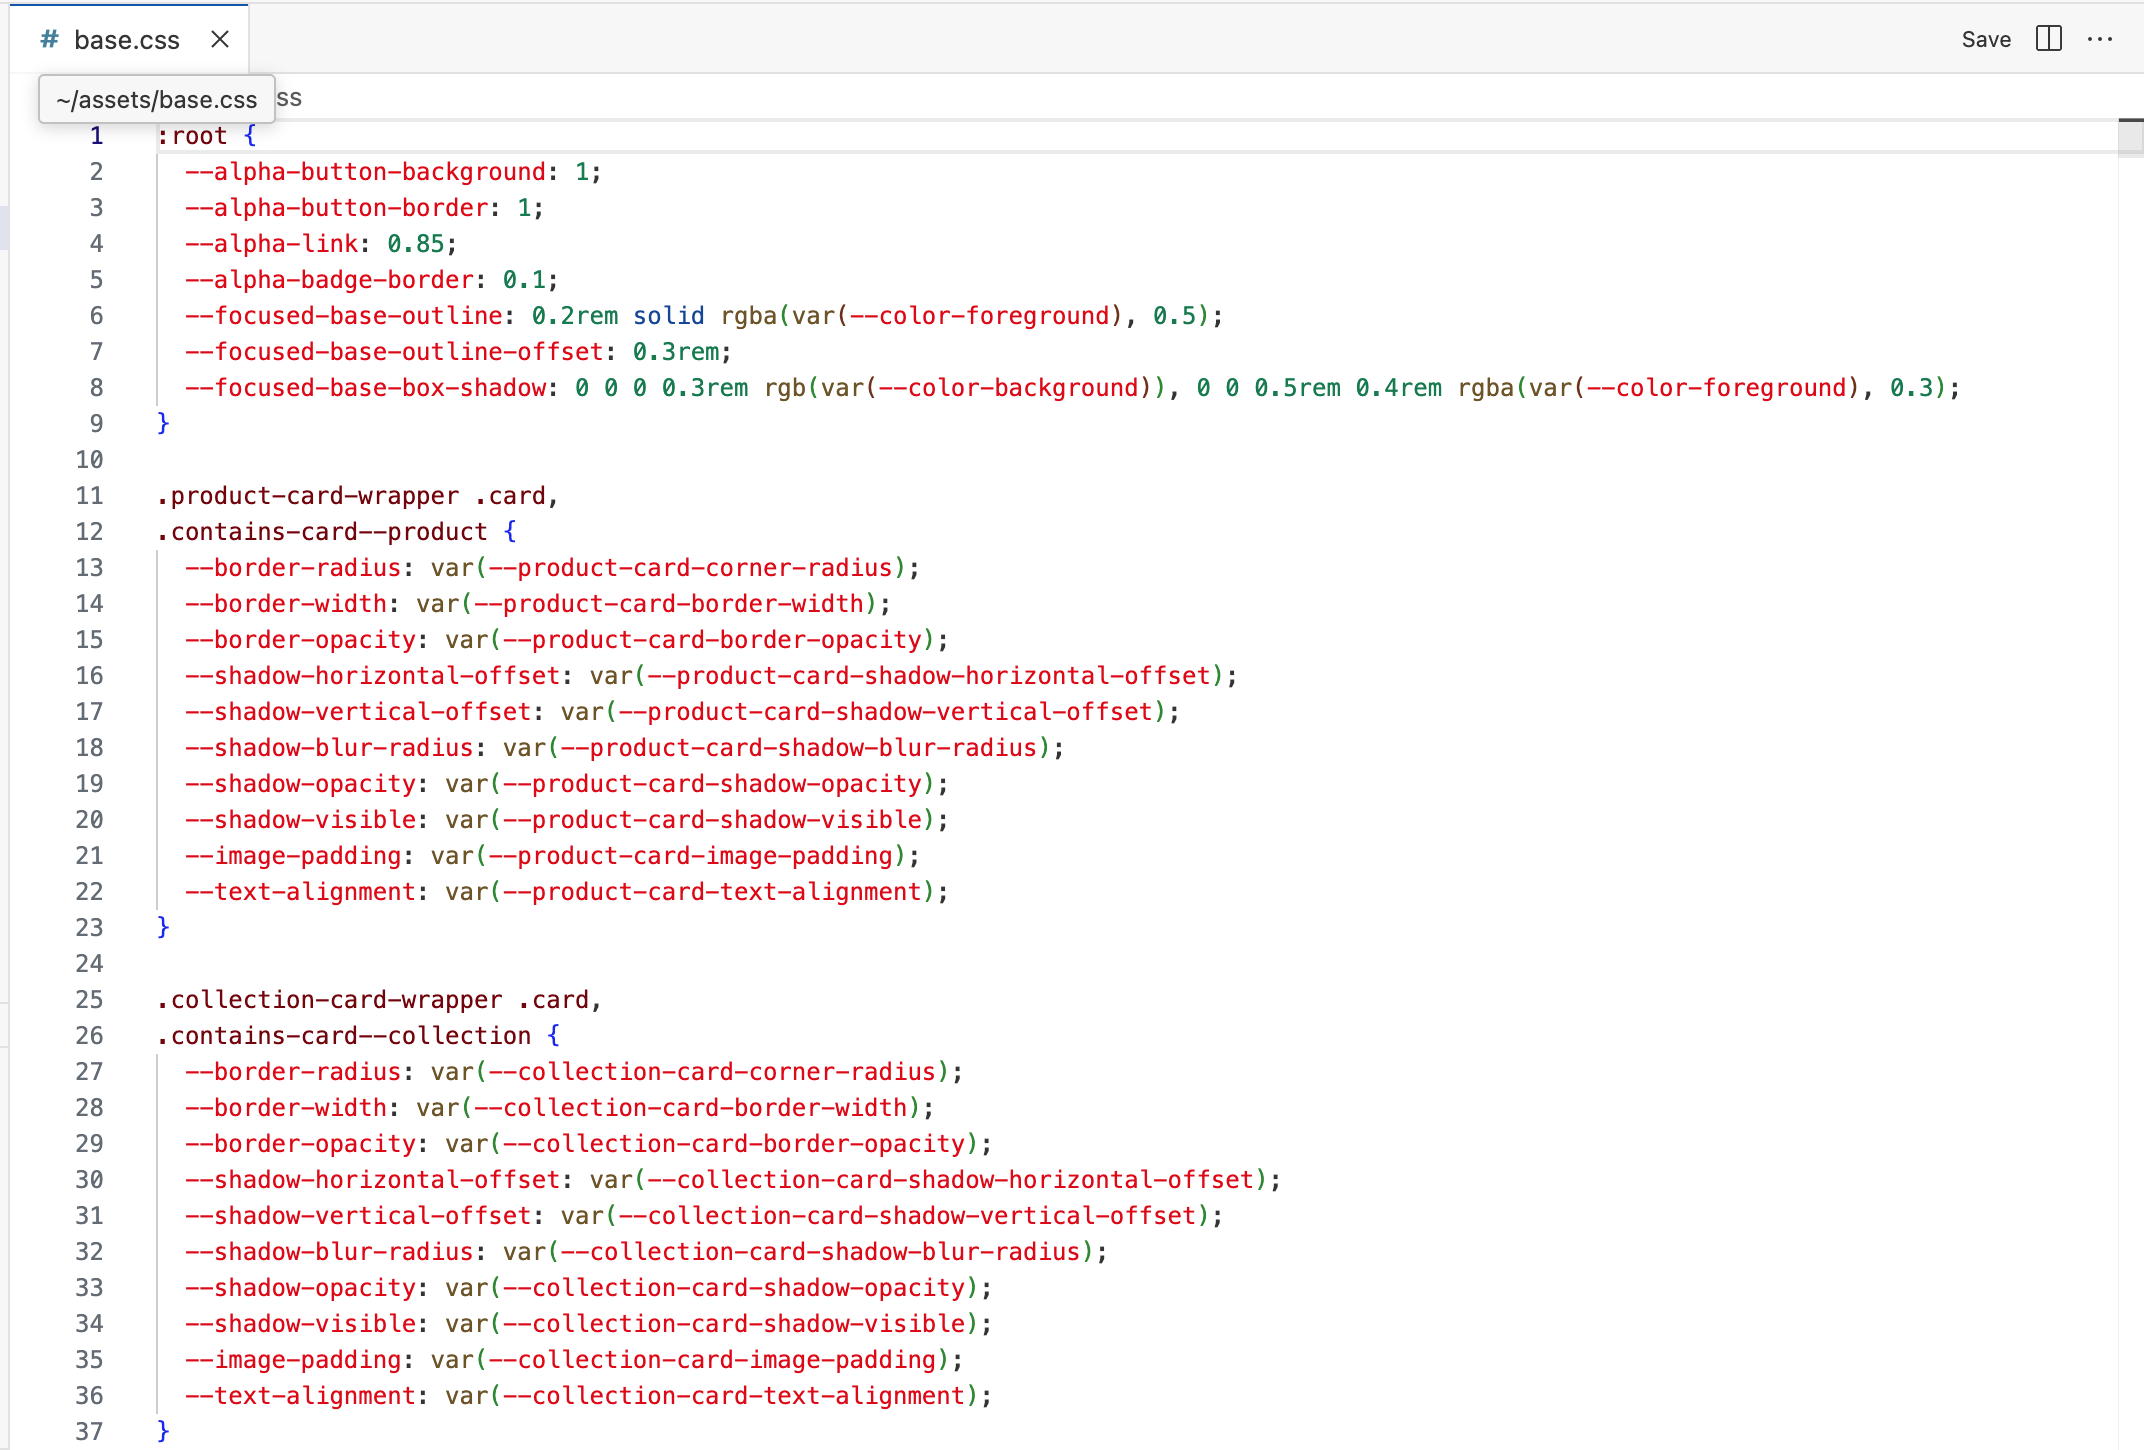Click the split editor icon
The width and height of the screenshot is (2144, 1450).
2049,39
